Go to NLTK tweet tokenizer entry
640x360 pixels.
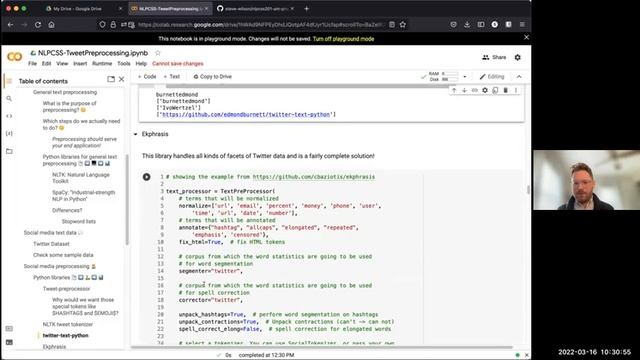[x=68, y=324]
